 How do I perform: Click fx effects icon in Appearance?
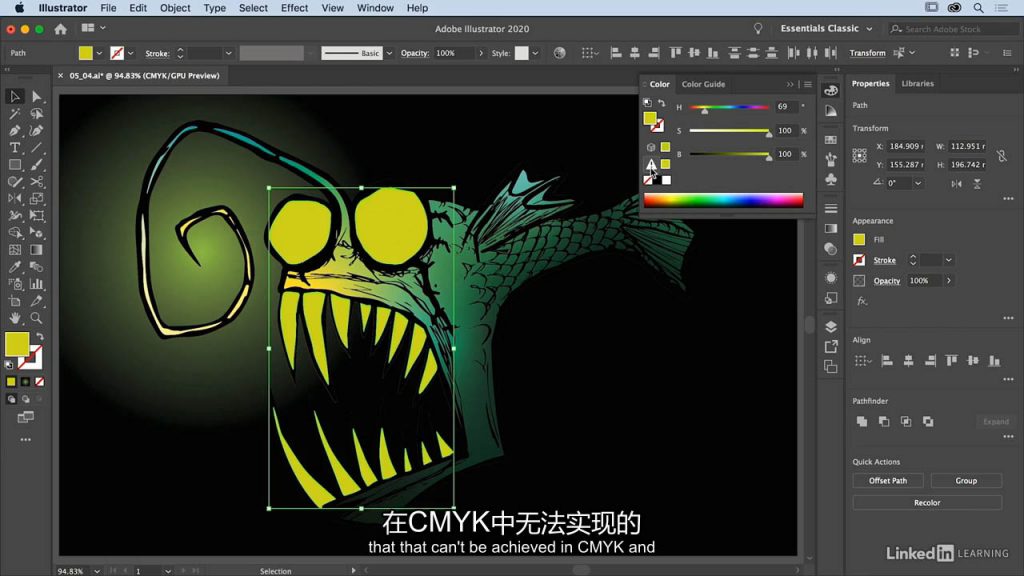[x=861, y=301]
